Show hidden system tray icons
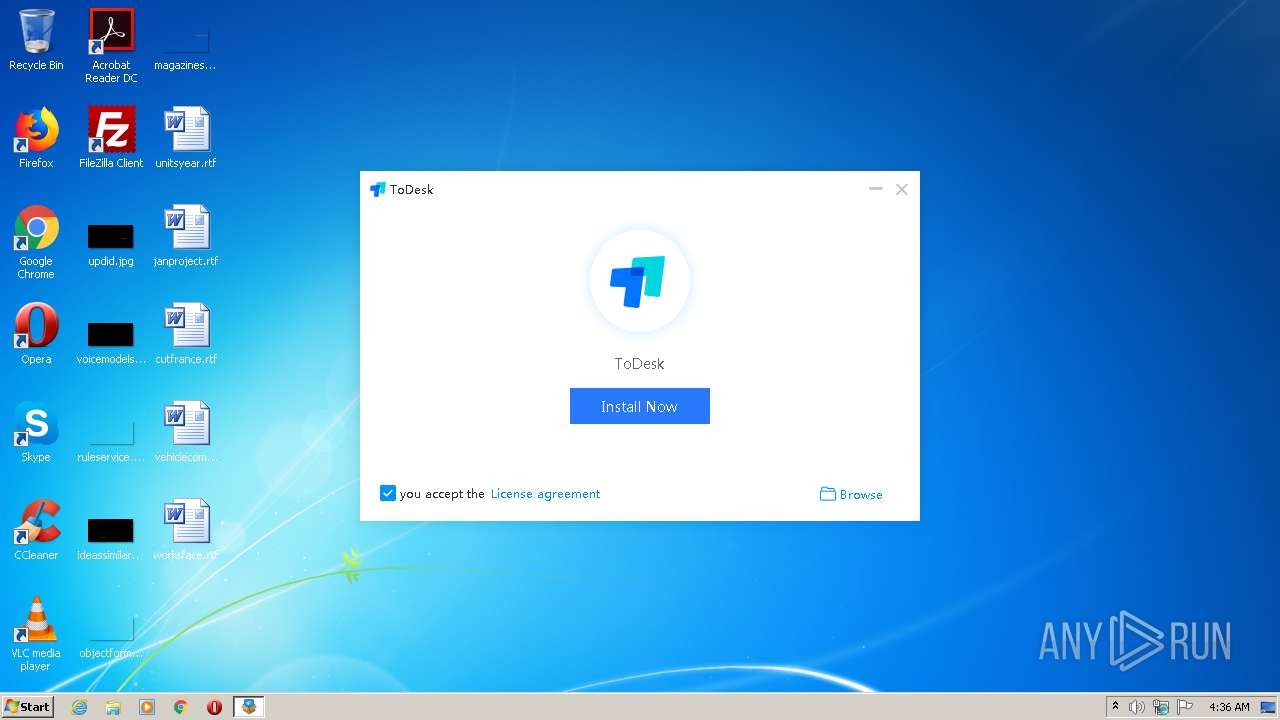 [x=1116, y=707]
